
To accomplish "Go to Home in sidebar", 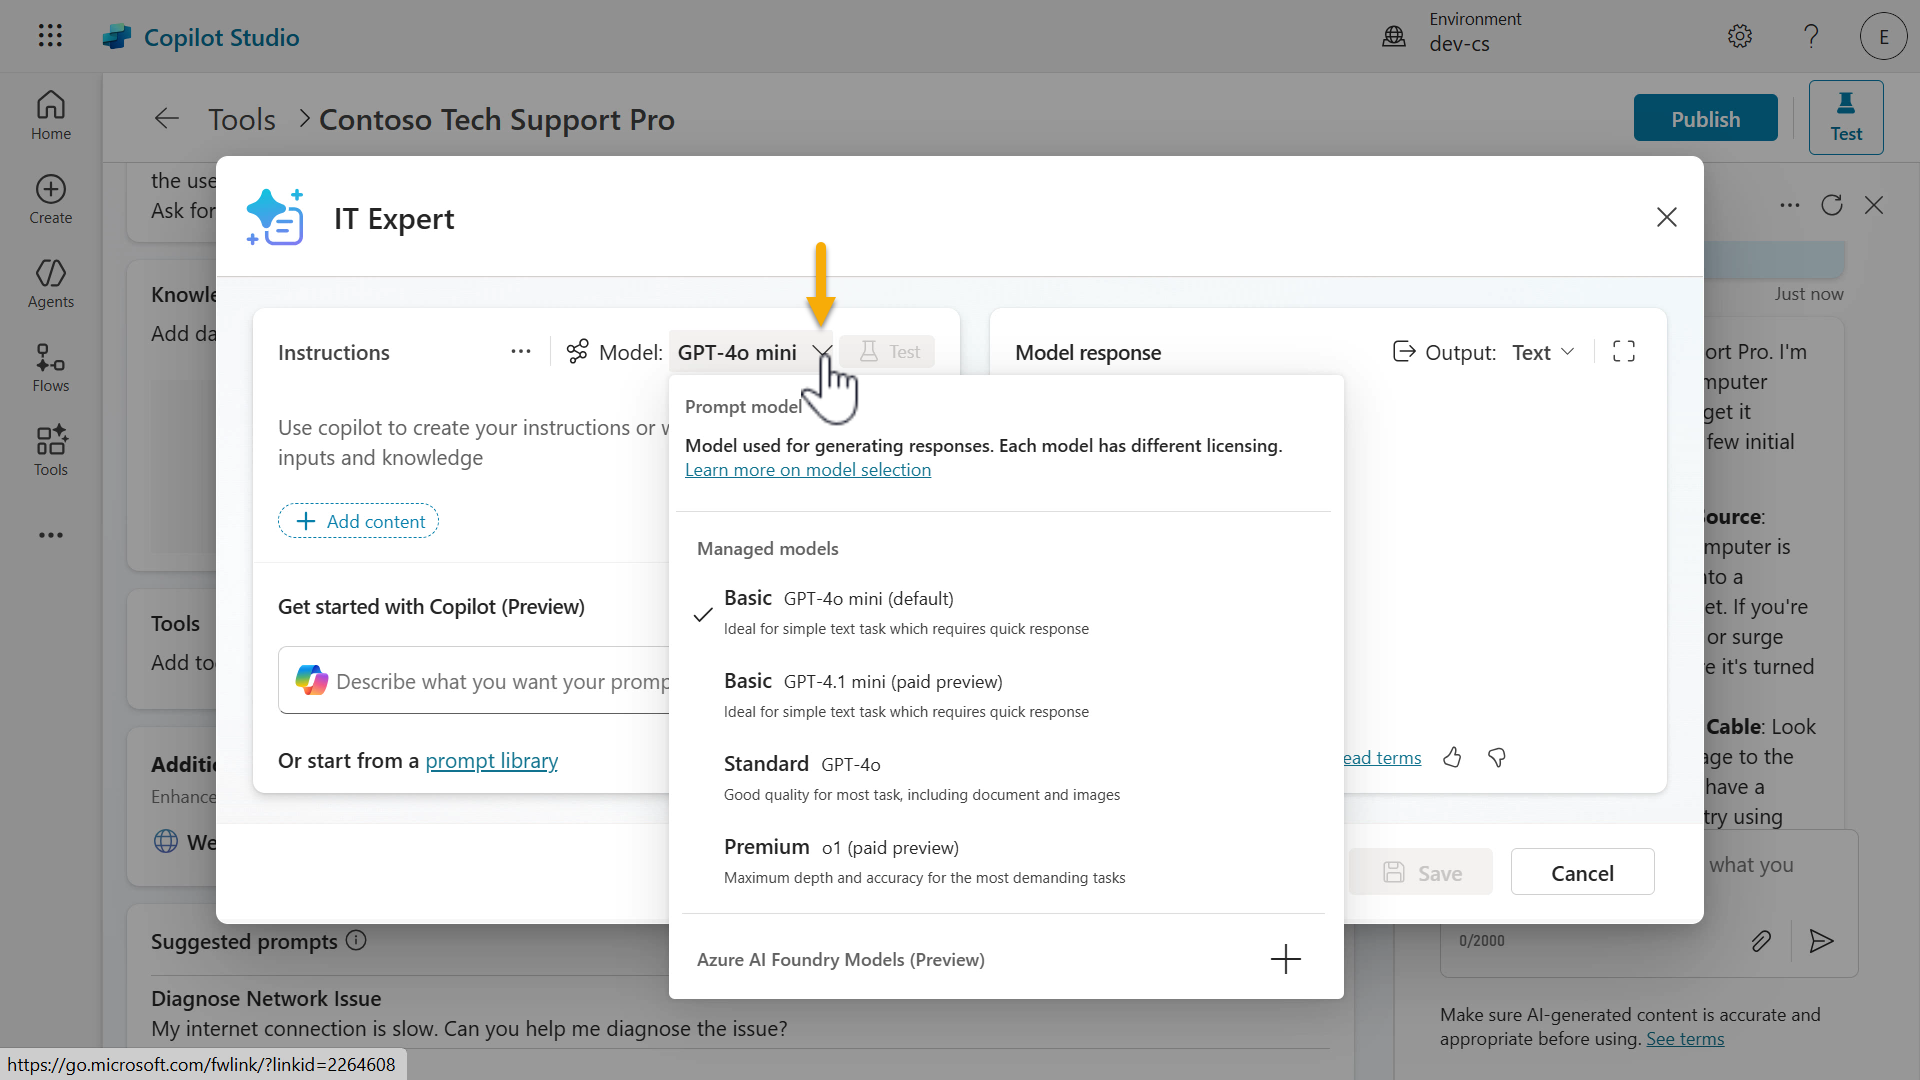I will click(x=51, y=115).
